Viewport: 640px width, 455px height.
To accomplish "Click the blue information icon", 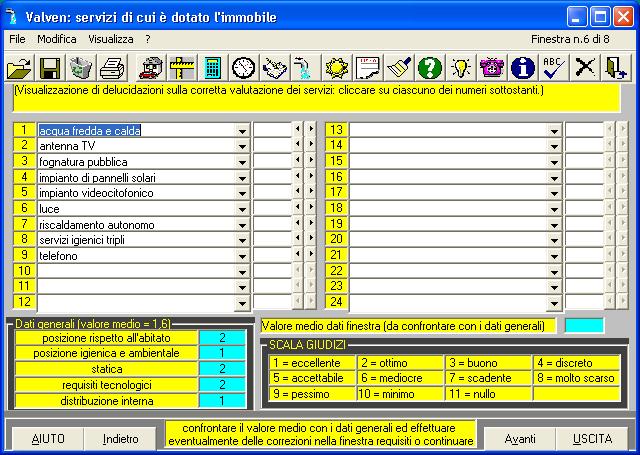I will click(x=521, y=68).
